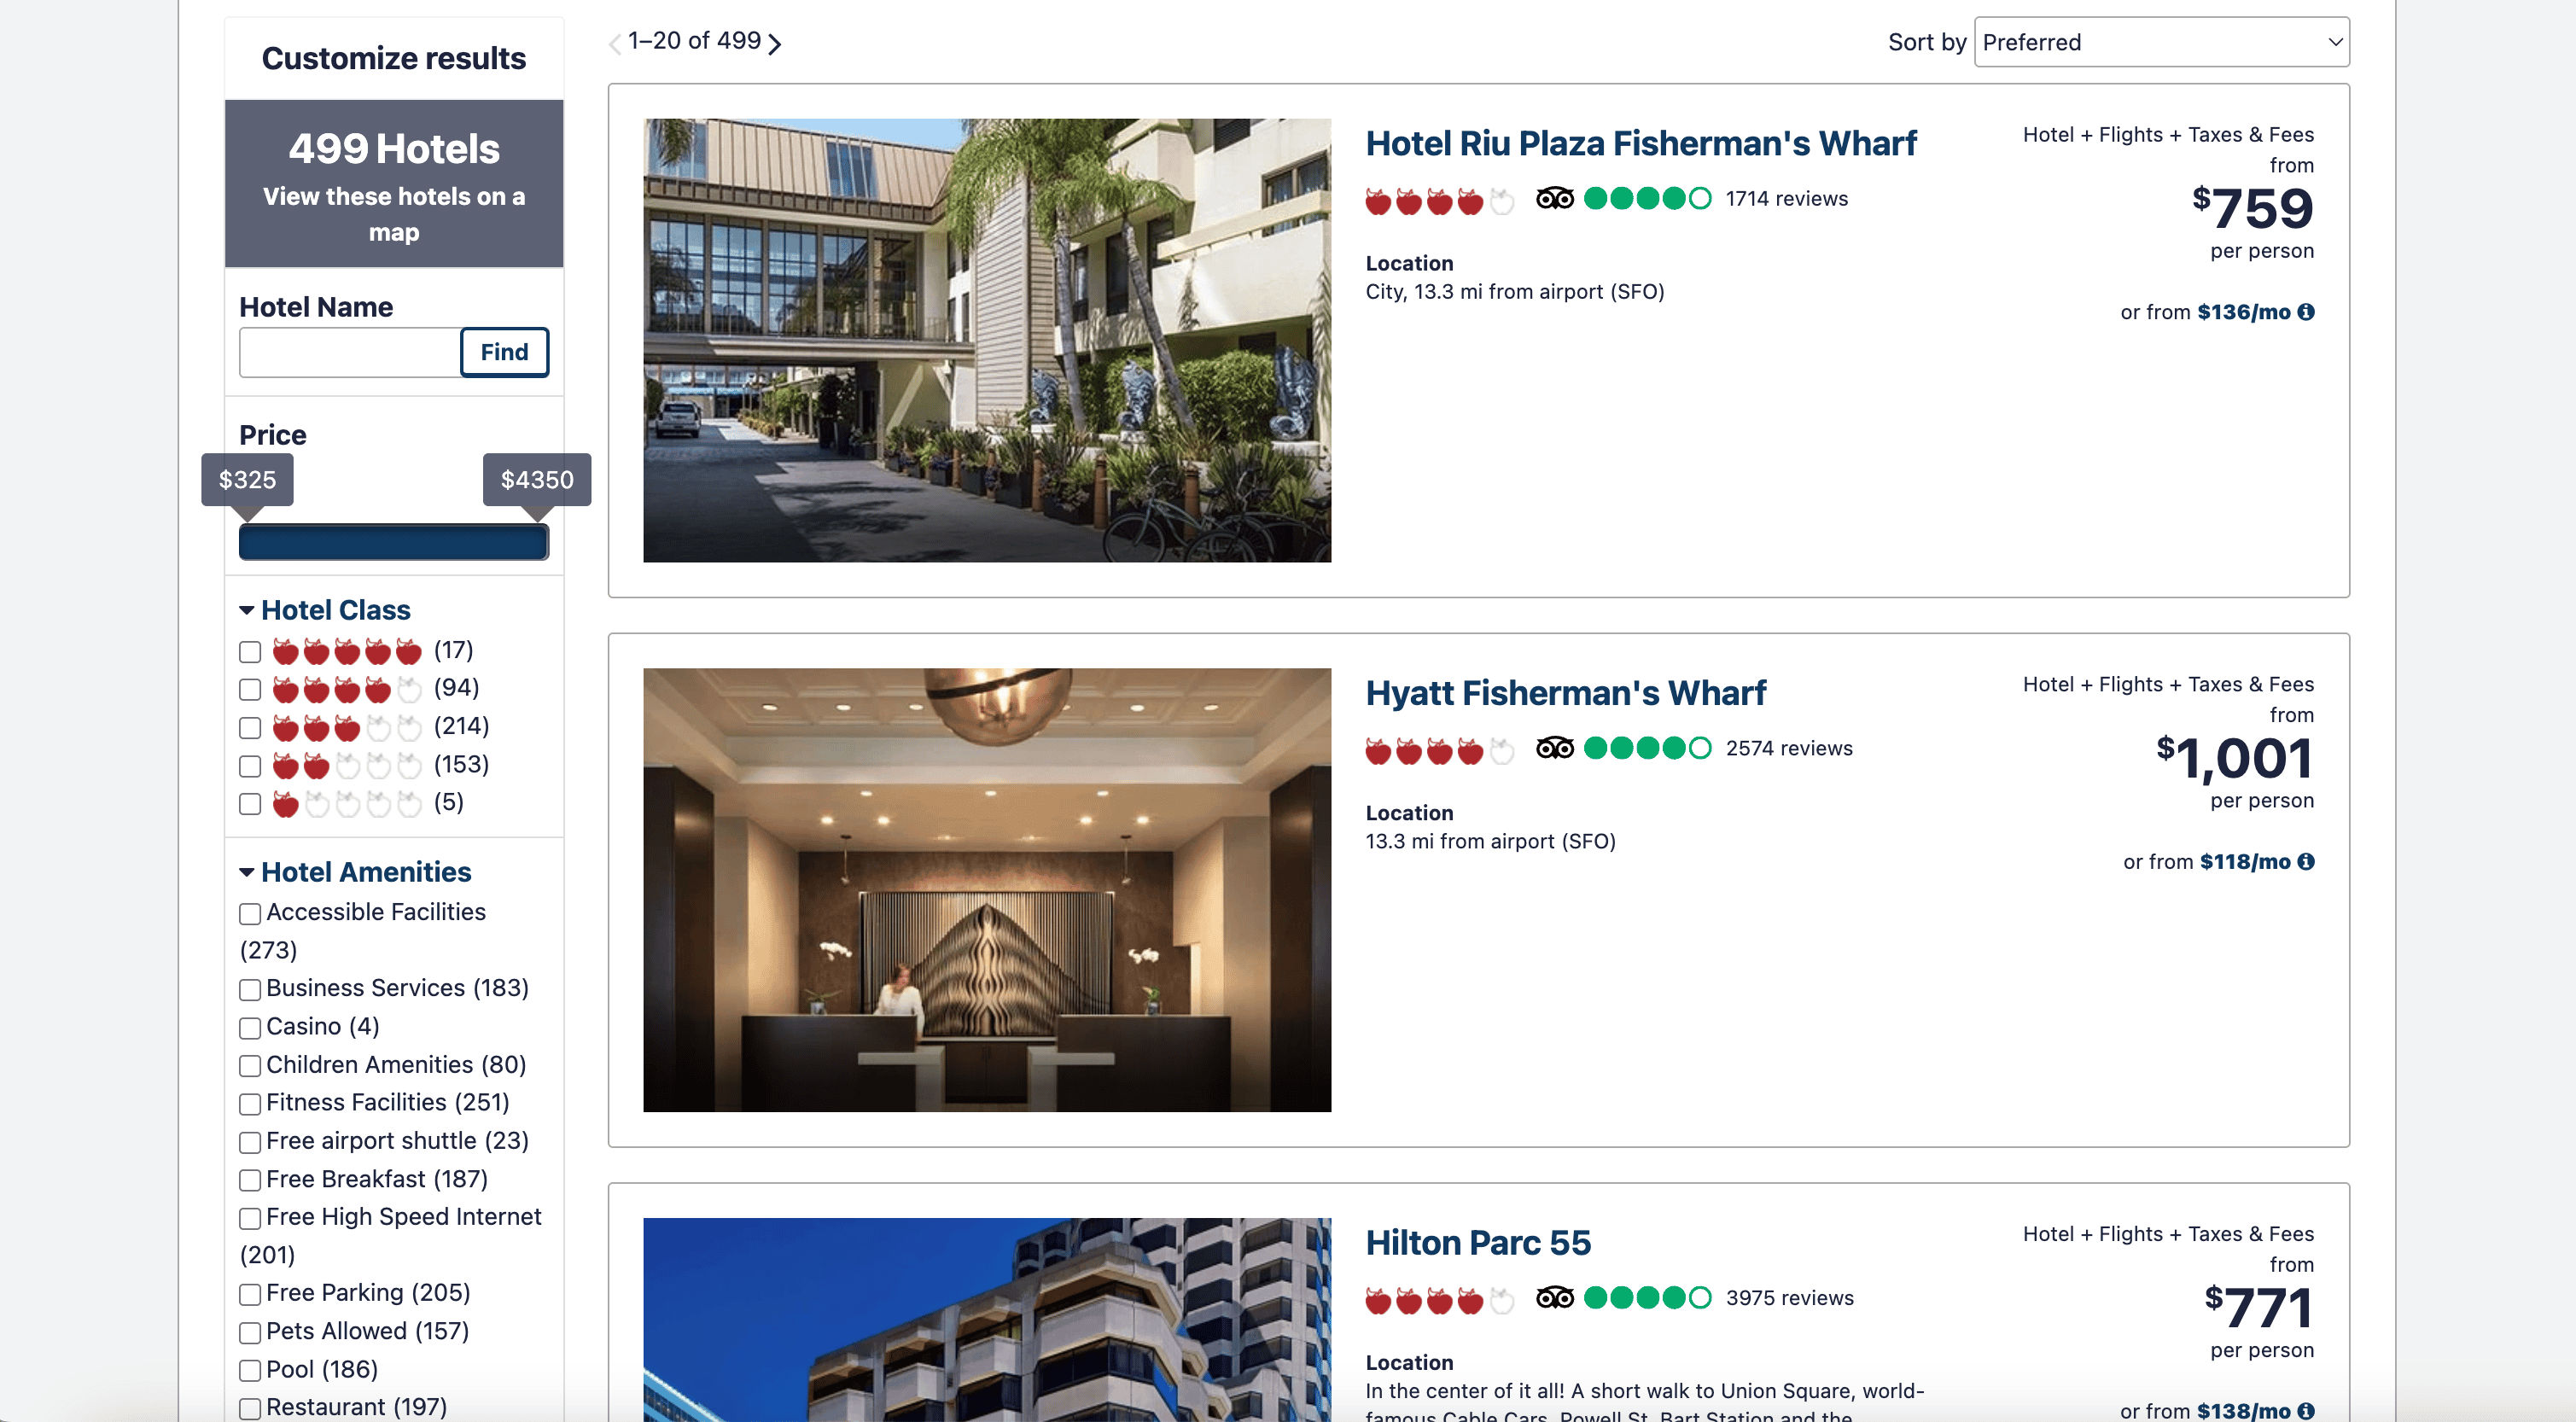Tick the Pets Allowed checkbox
This screenshot has width=2576, height=1422.
(250, 1332)
